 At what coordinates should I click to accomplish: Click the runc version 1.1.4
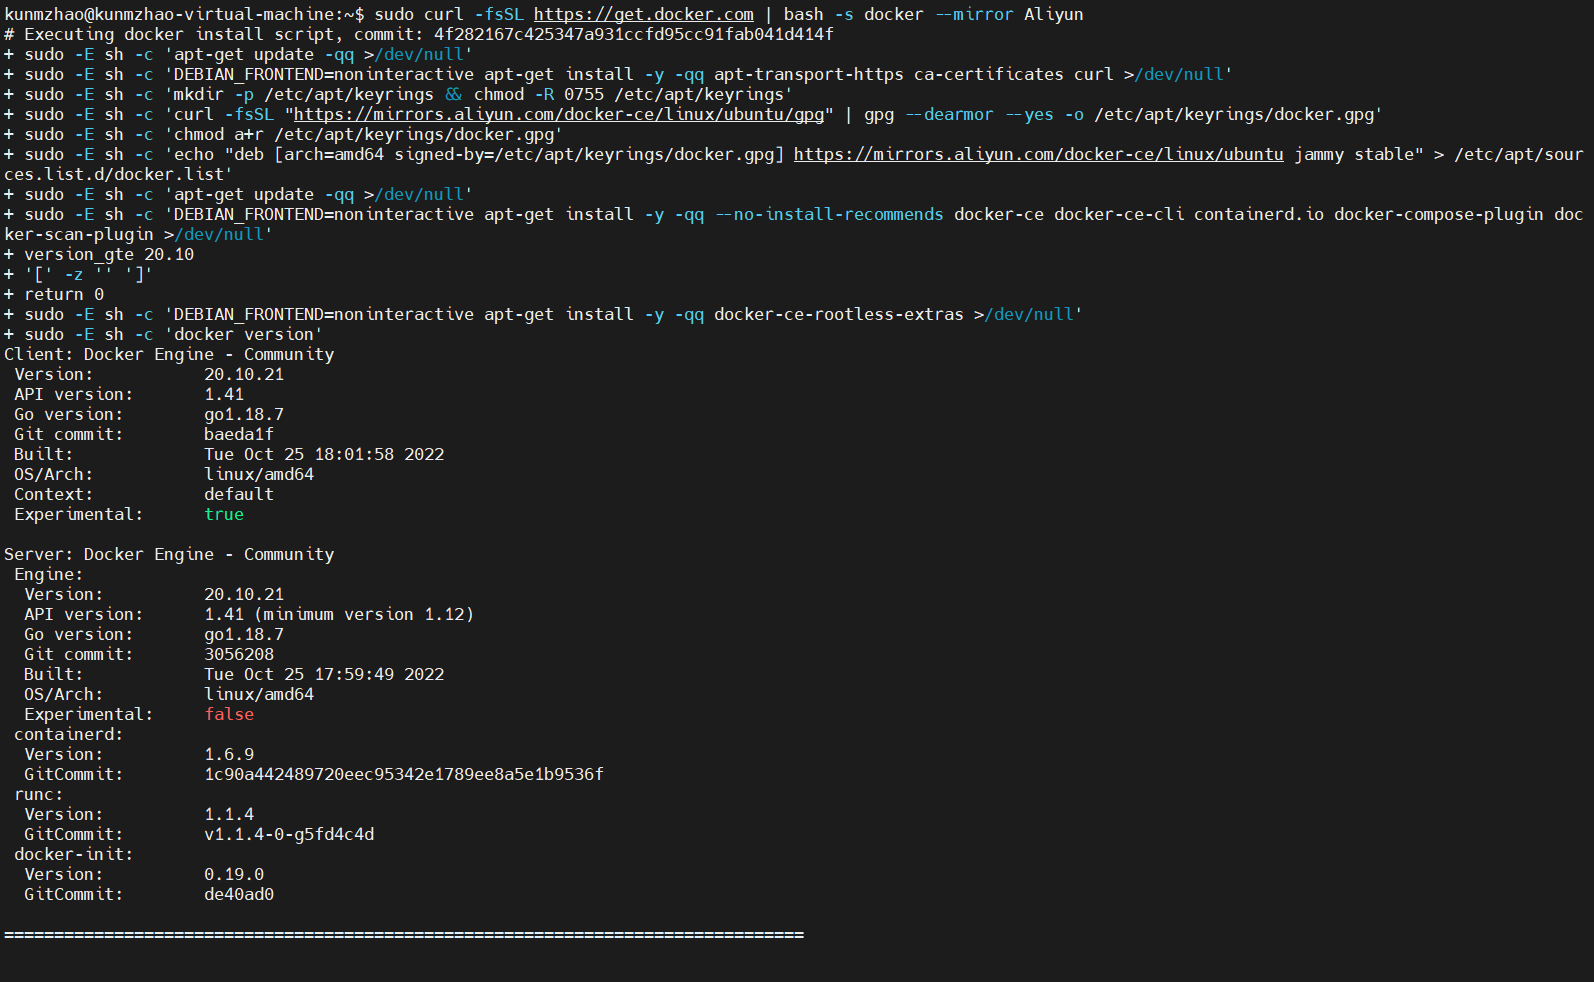tap(229, 814)
